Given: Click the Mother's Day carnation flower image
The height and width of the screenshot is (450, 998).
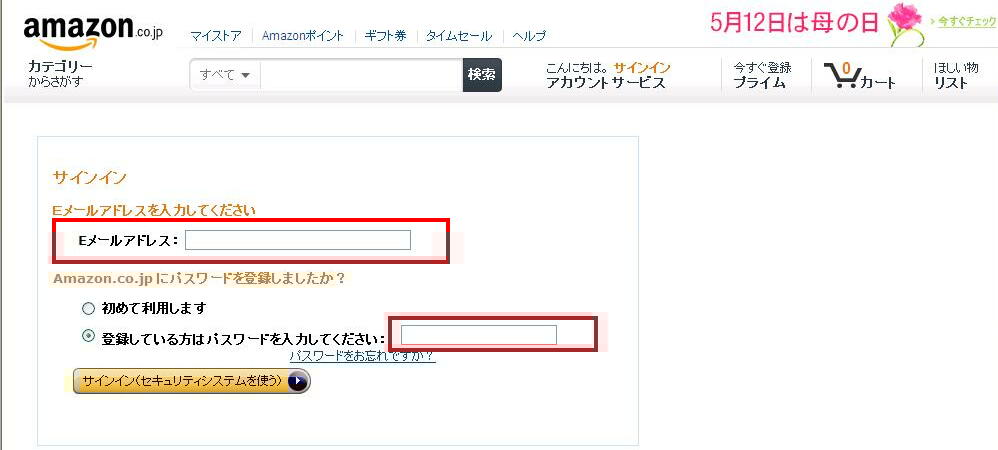Looking at the screenshot, I should coord(906,24).
